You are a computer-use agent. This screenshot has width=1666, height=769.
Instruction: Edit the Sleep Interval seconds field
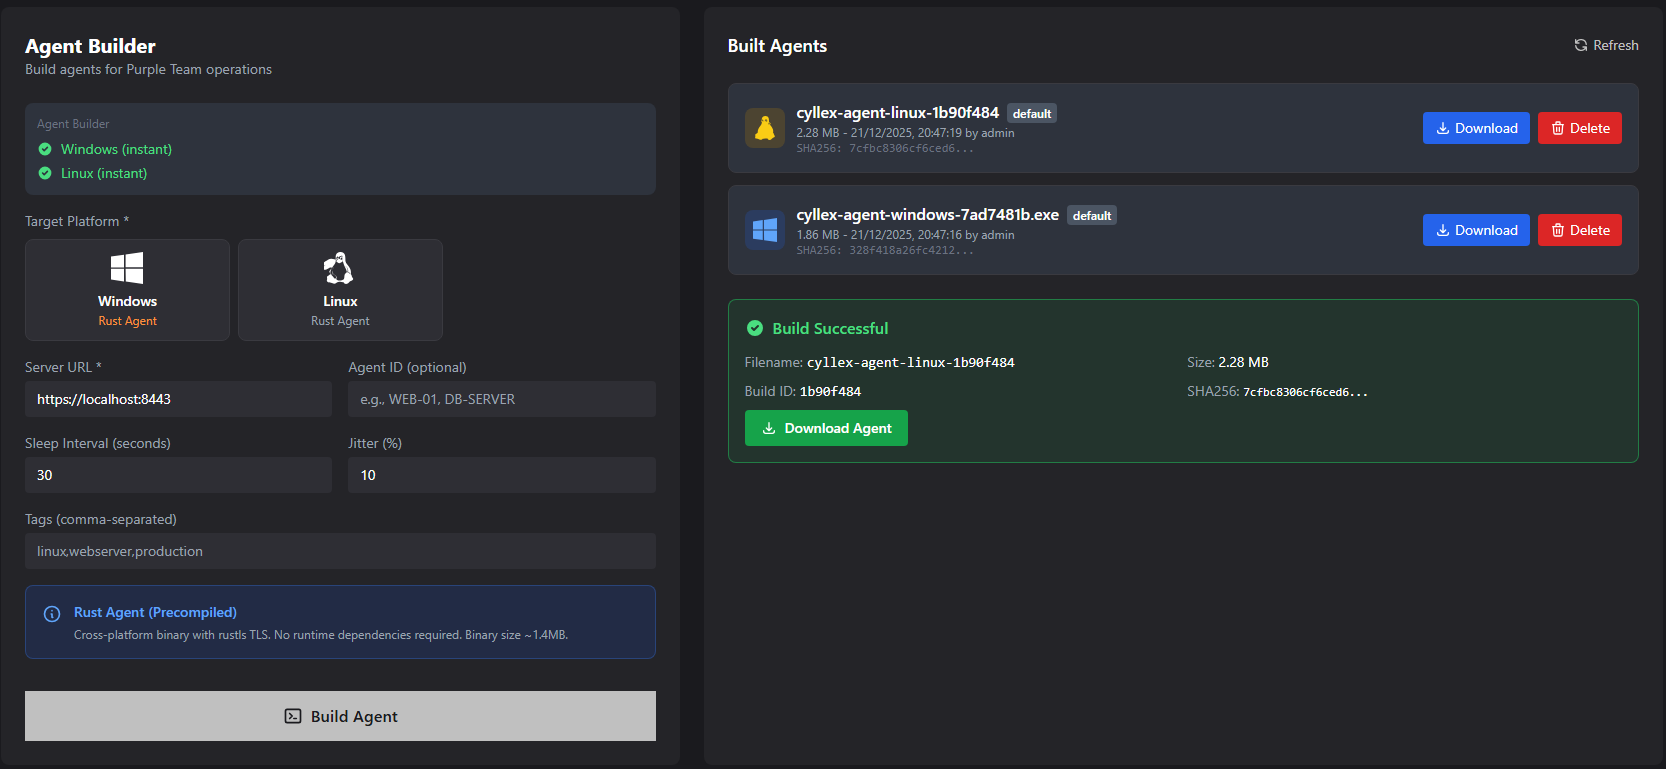pos(178,475)
